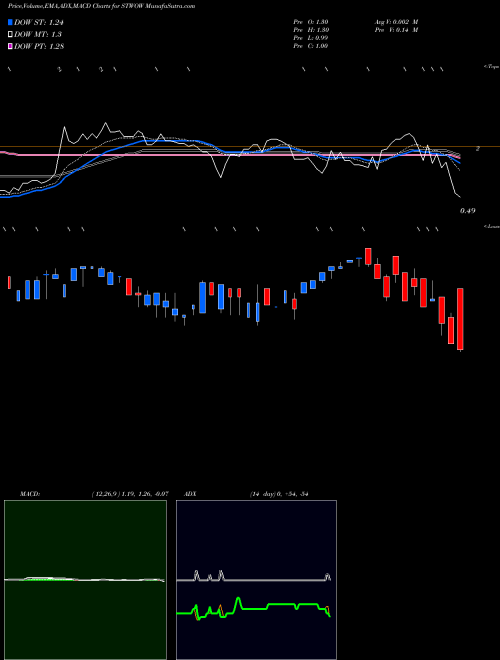Viewport: 500px width, 660px height.
Task: Click the 'Avg V: 0.002 M' value
Action: coord(396,22)
